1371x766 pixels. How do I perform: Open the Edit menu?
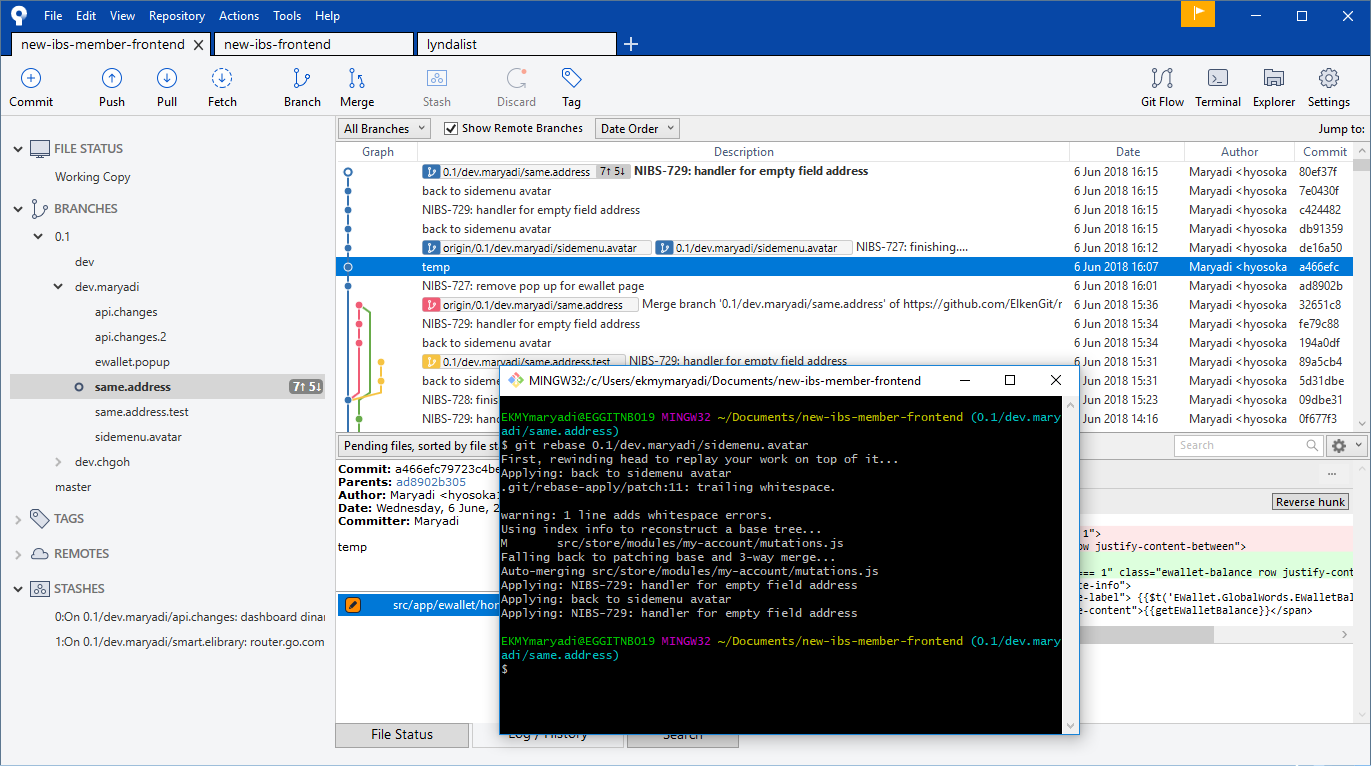point(86,16)
